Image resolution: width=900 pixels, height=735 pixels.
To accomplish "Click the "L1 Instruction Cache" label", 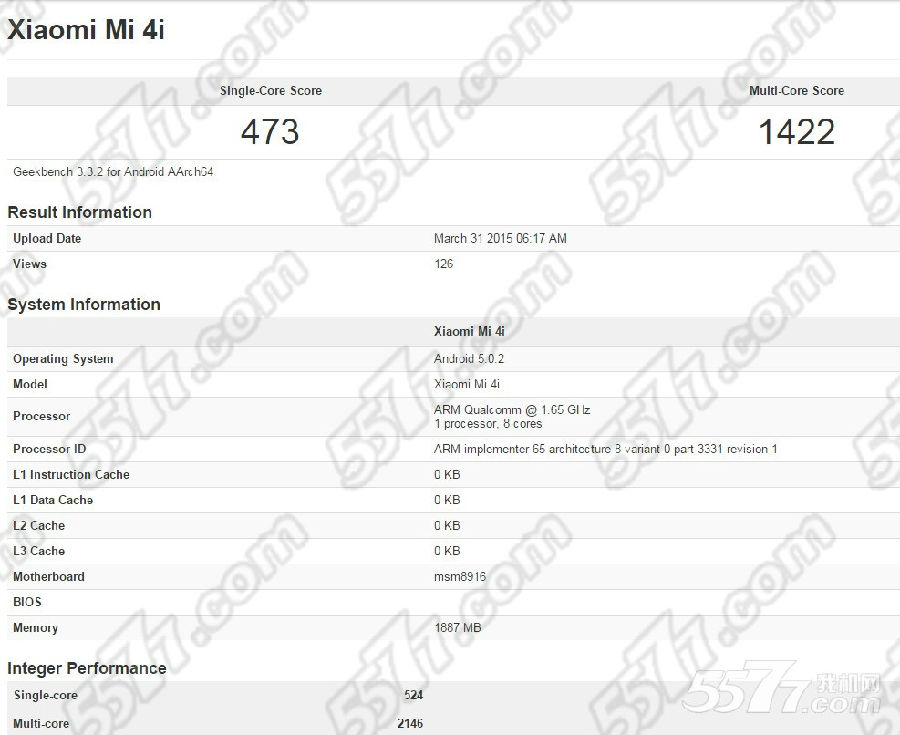I will (71, 475).
